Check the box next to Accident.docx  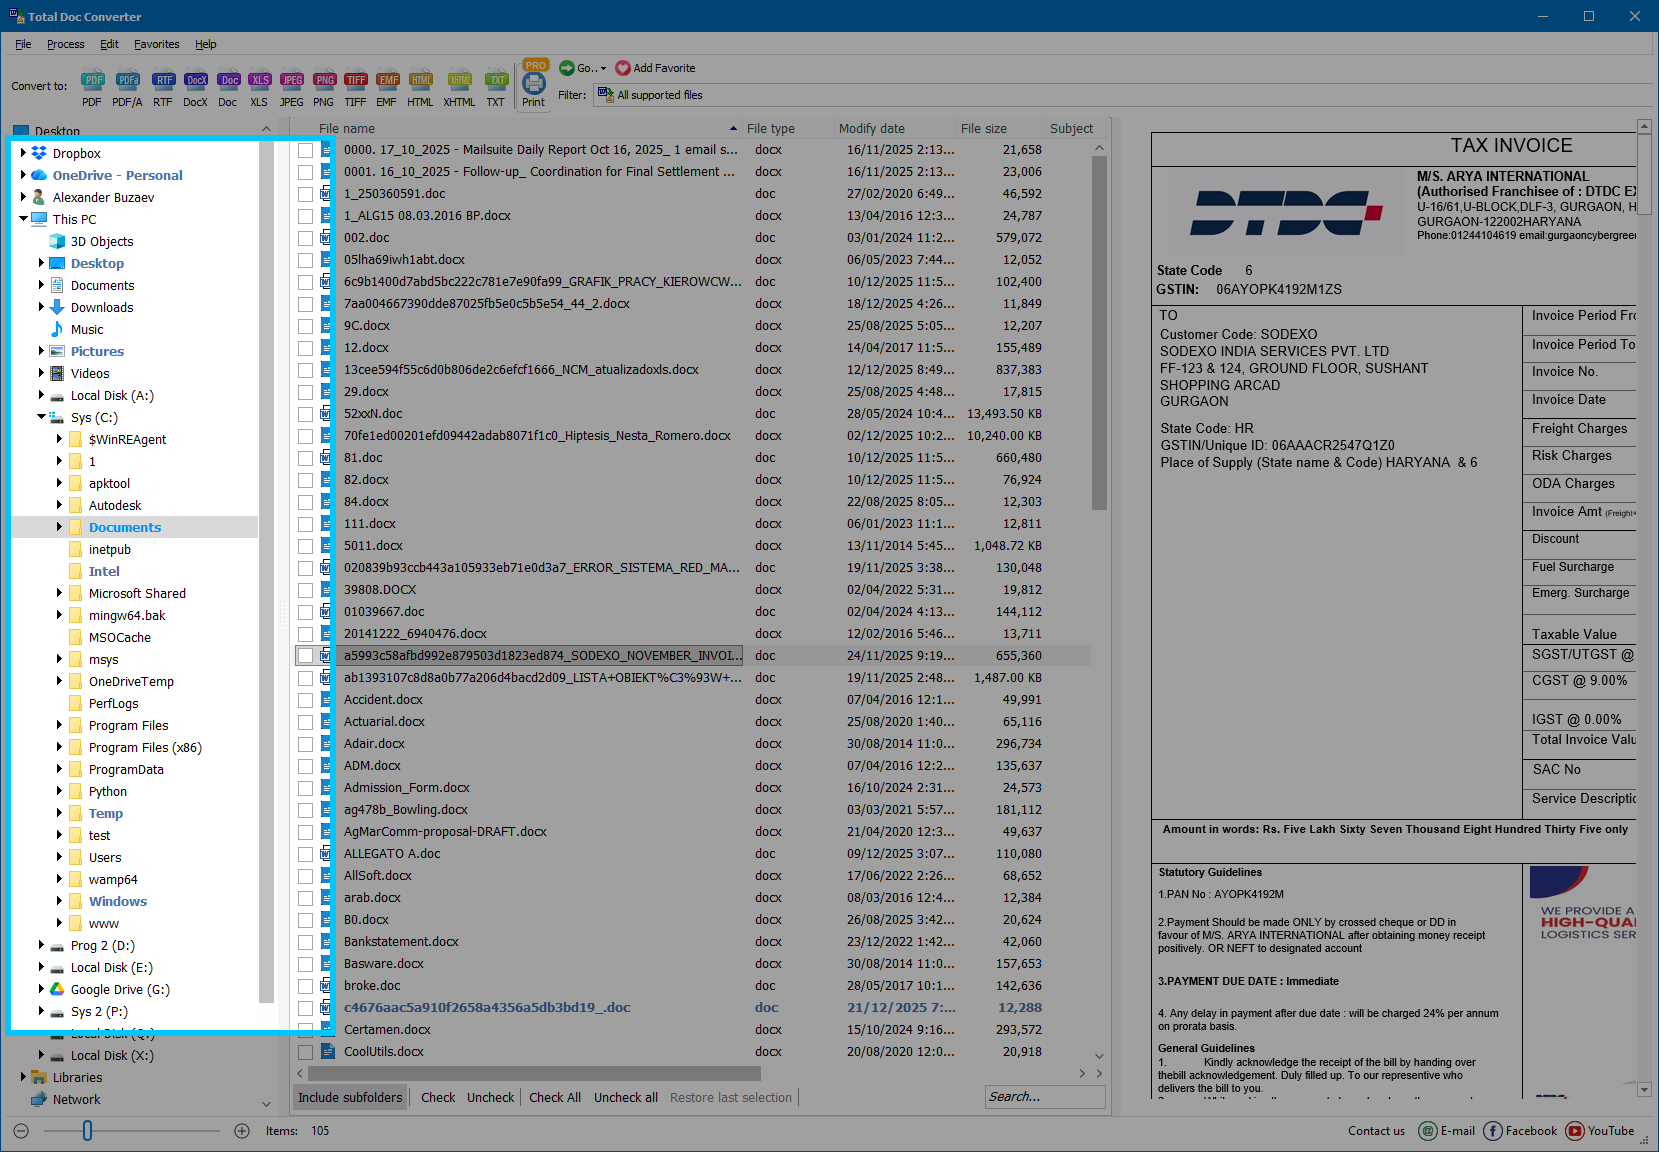pos(305,699)
